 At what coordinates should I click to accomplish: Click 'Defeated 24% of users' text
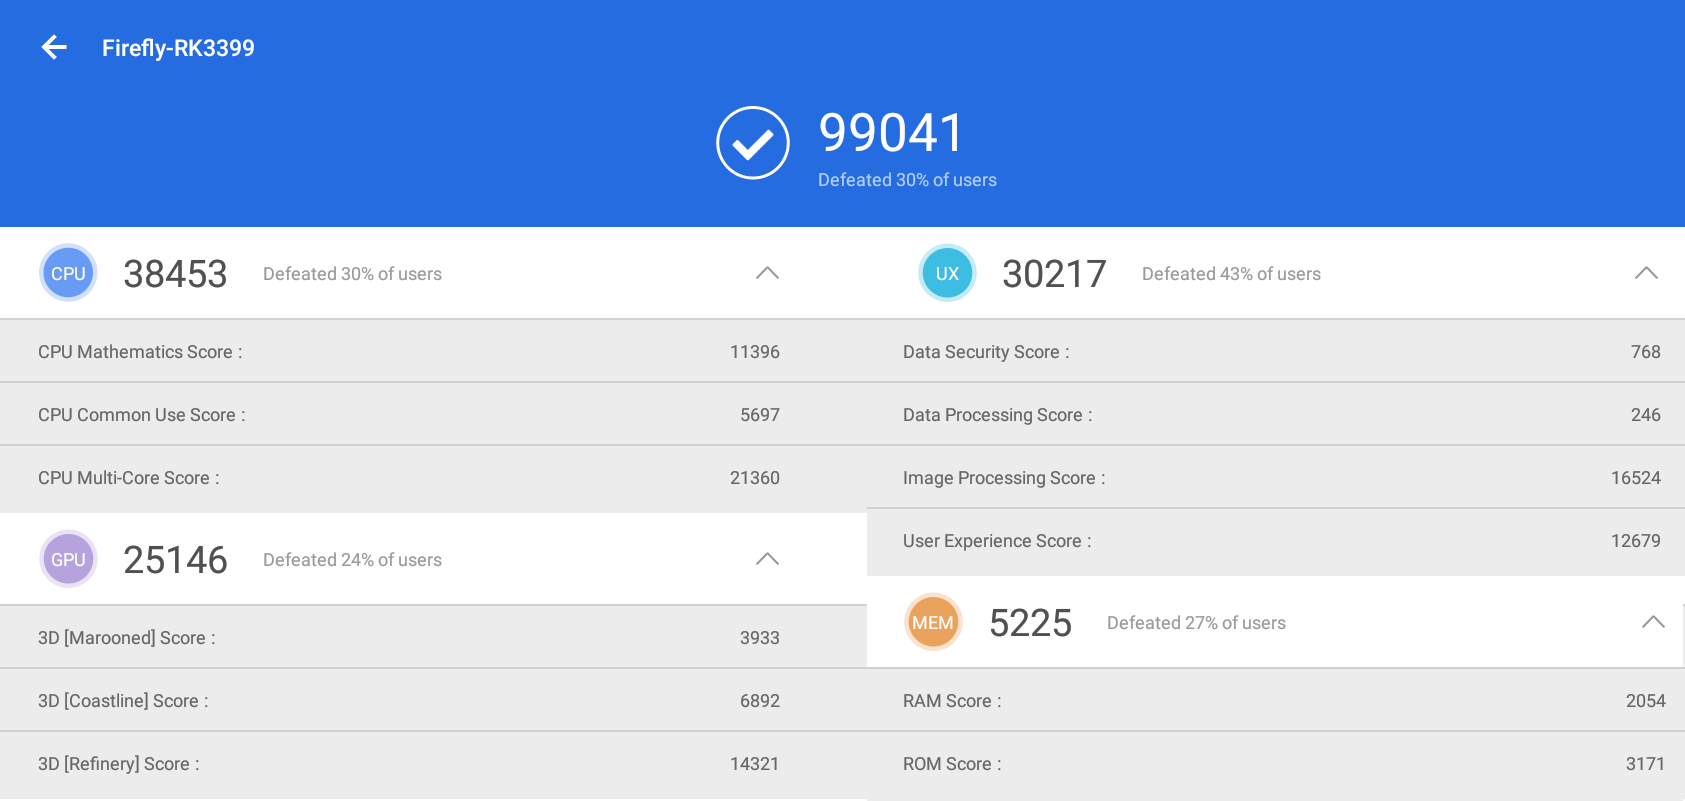[x=352, y=560]
